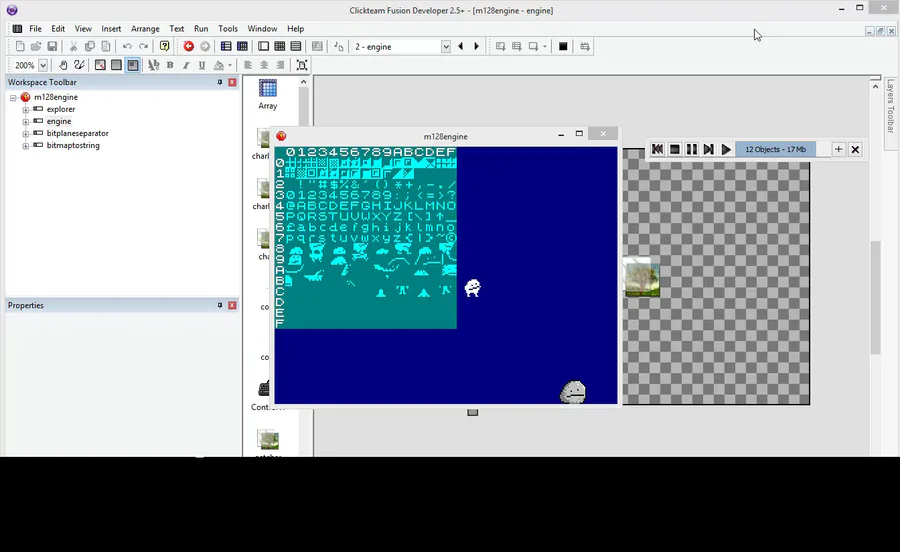The image size is (900, 552).
Task: Open the Storyboard Editor icon
Action: pos(226,46)
